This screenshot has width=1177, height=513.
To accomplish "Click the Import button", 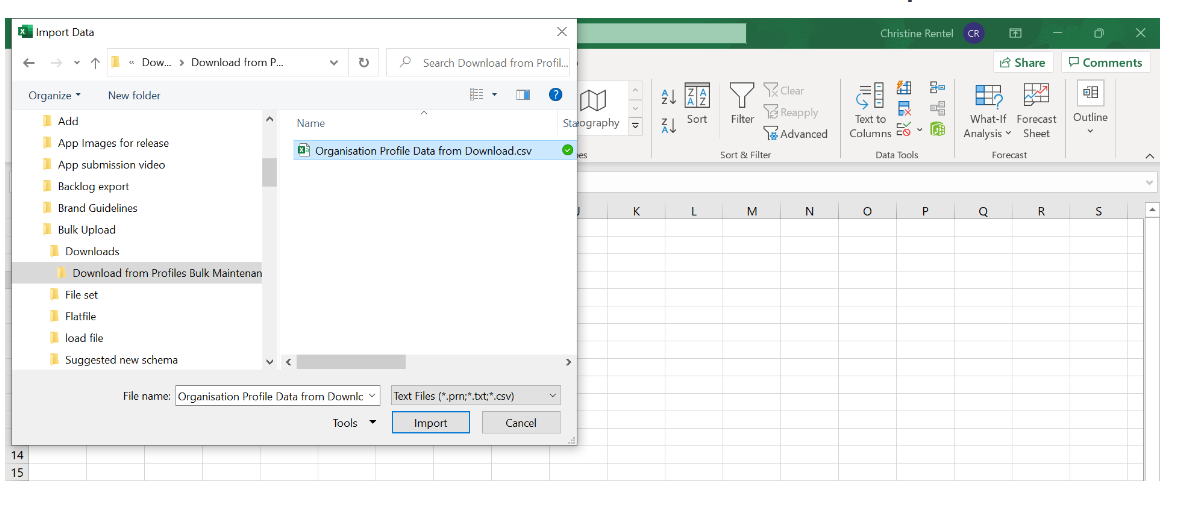I will pyautogui.click(x=431, y=423).
